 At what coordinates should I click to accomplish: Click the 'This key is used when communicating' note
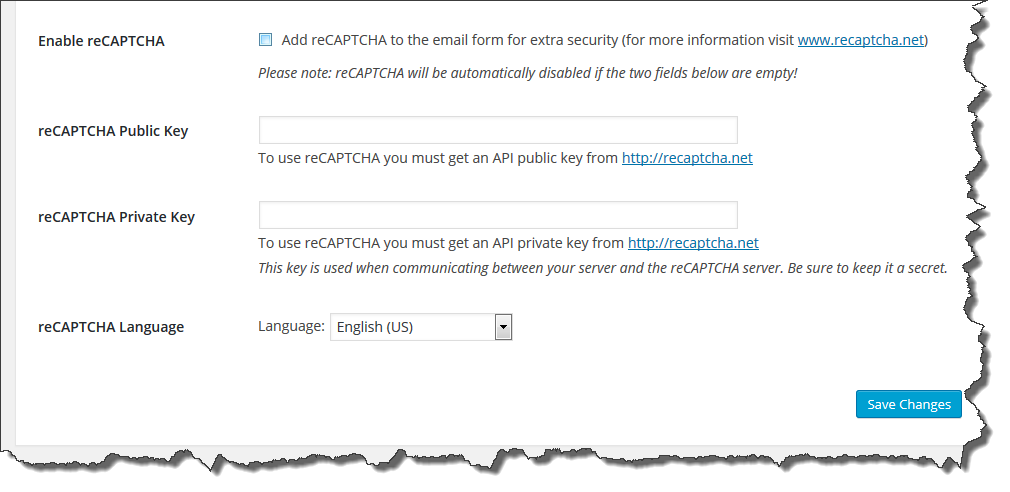pos(603,268)
